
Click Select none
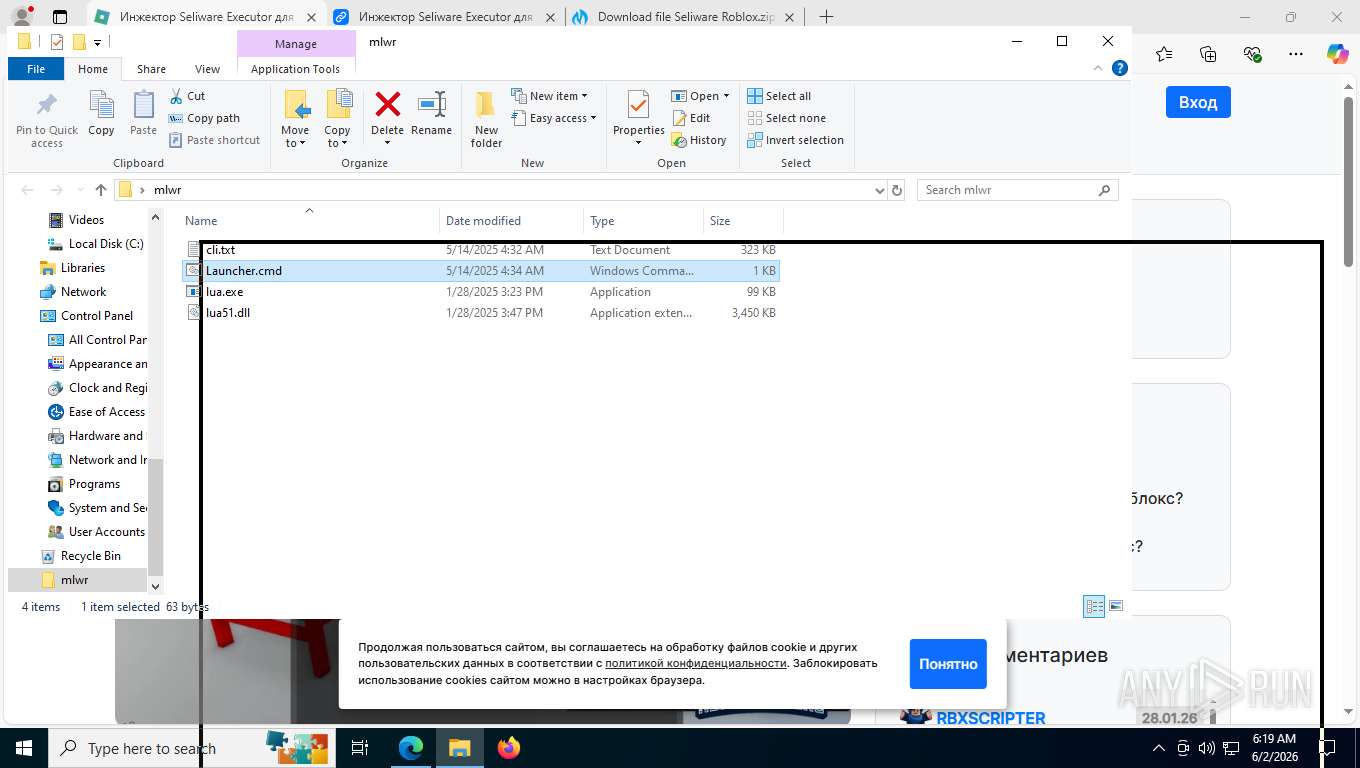click(786, 118)
